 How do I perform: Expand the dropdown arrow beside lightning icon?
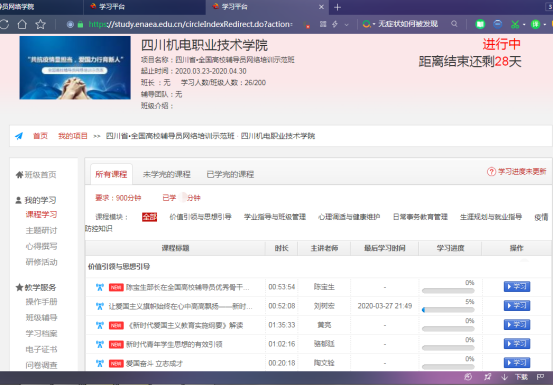point(347,24)
